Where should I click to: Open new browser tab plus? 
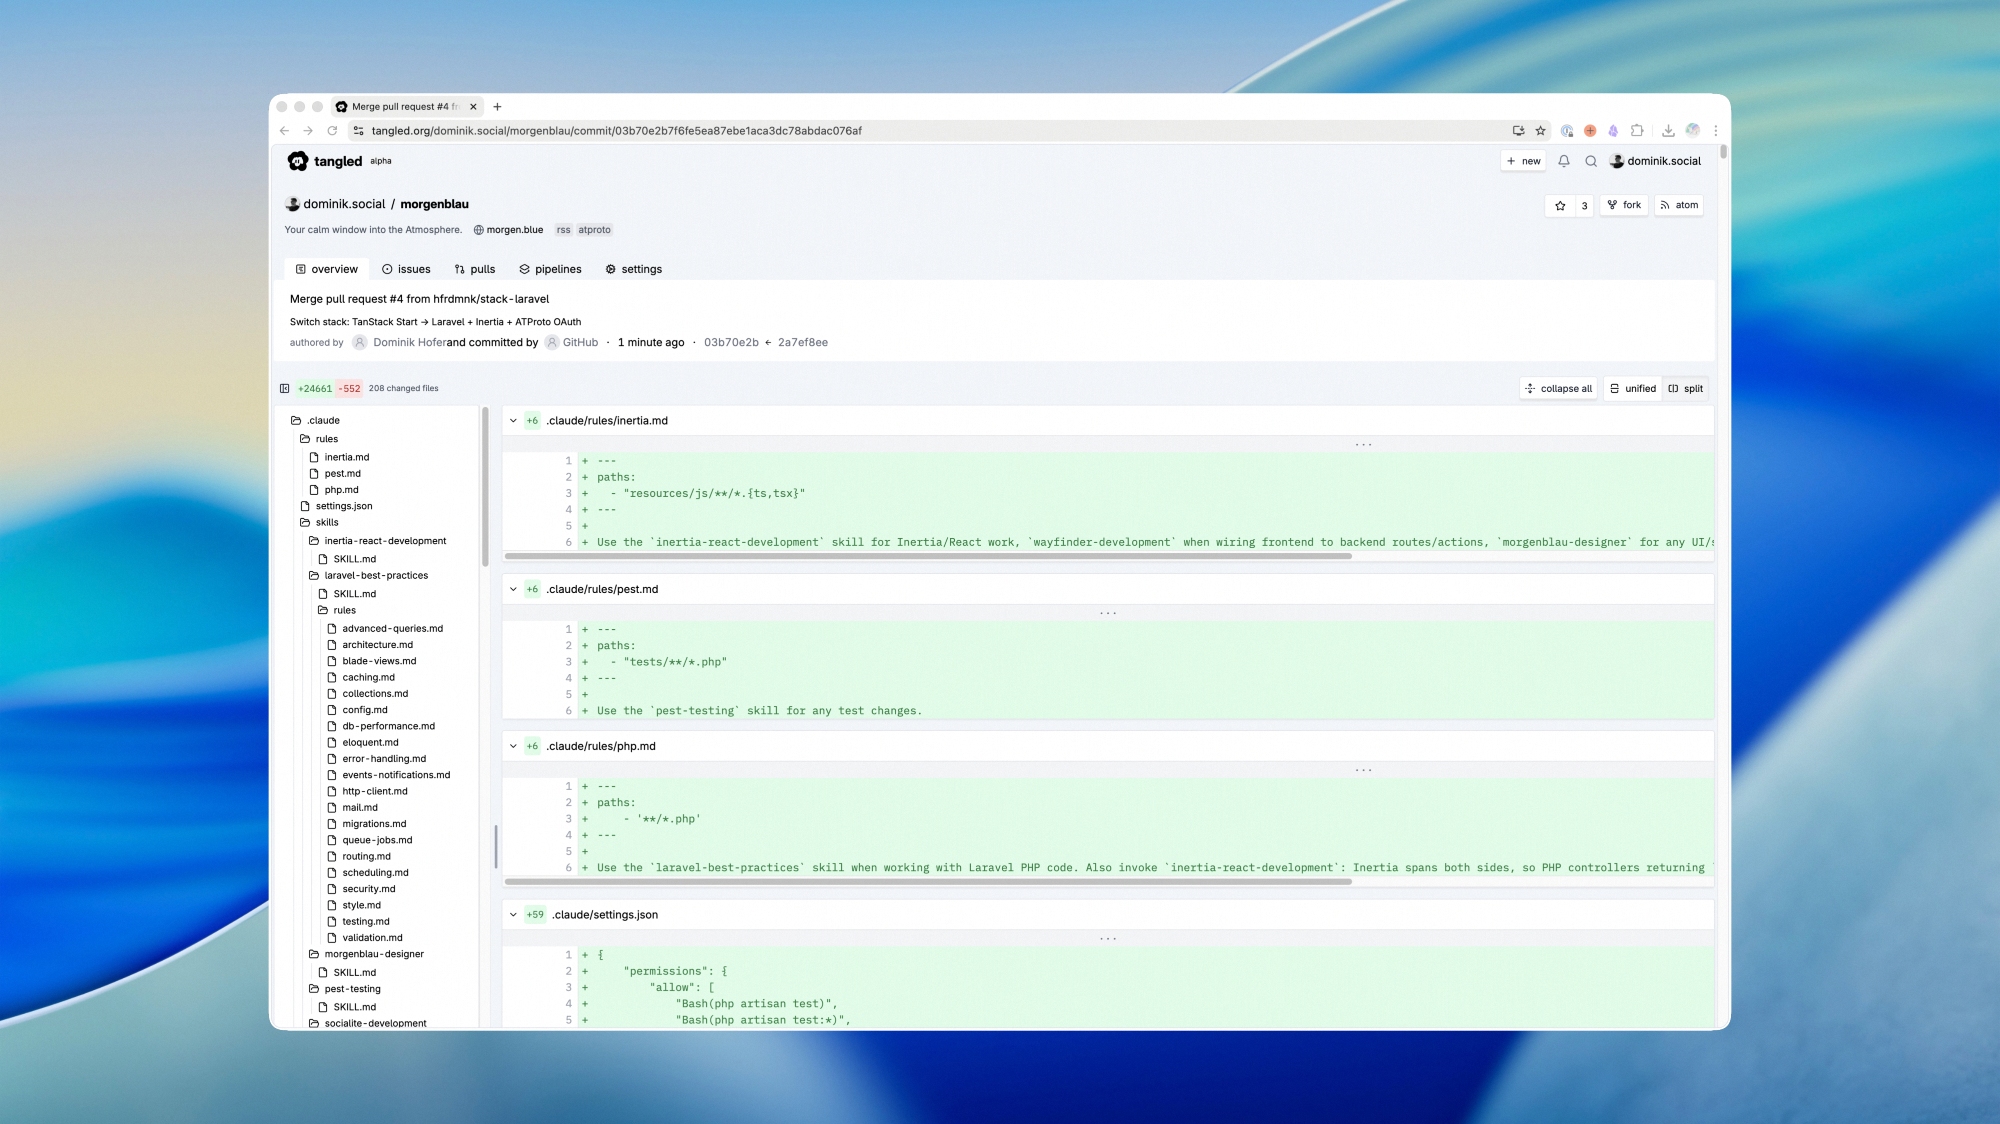pos(497,107)
